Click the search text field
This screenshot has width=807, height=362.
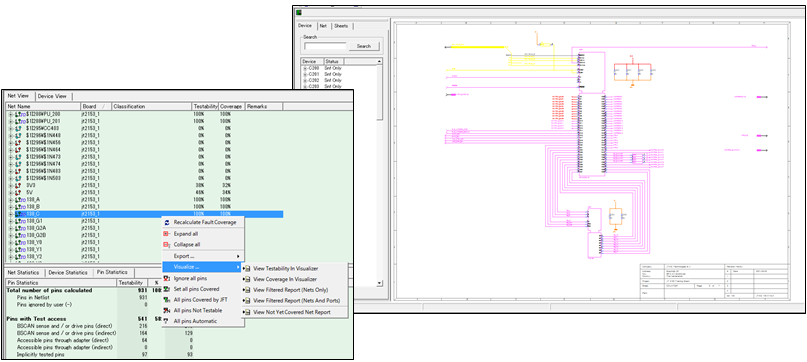[x=325, y=46]
